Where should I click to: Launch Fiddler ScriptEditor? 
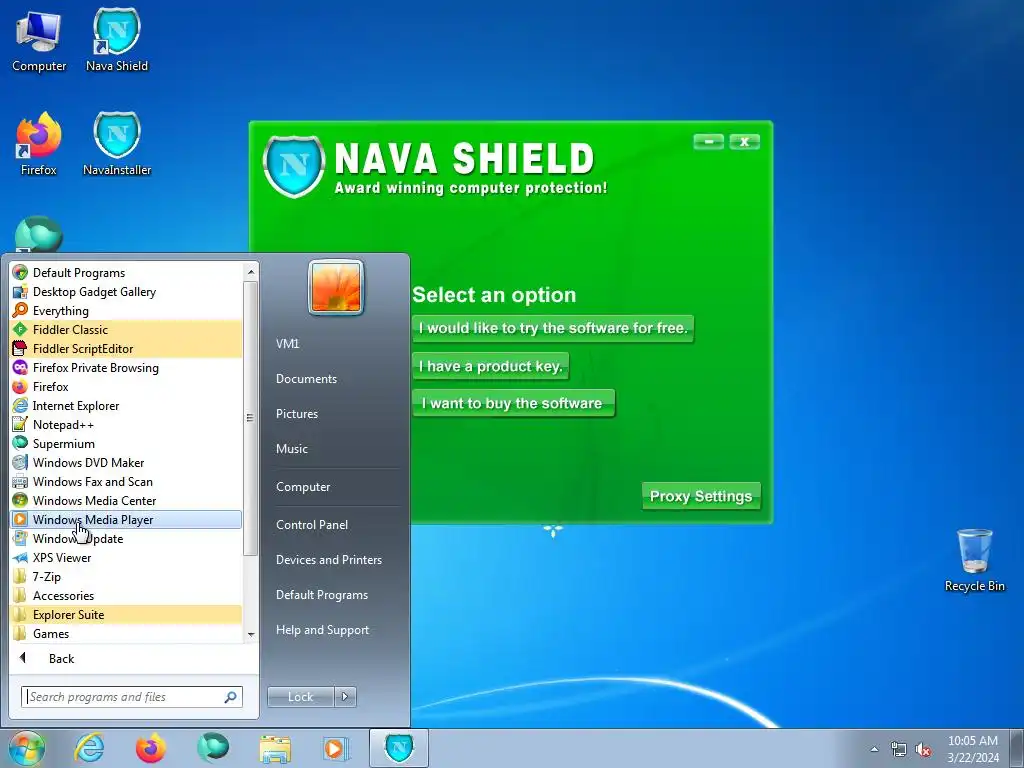(127, 349)
